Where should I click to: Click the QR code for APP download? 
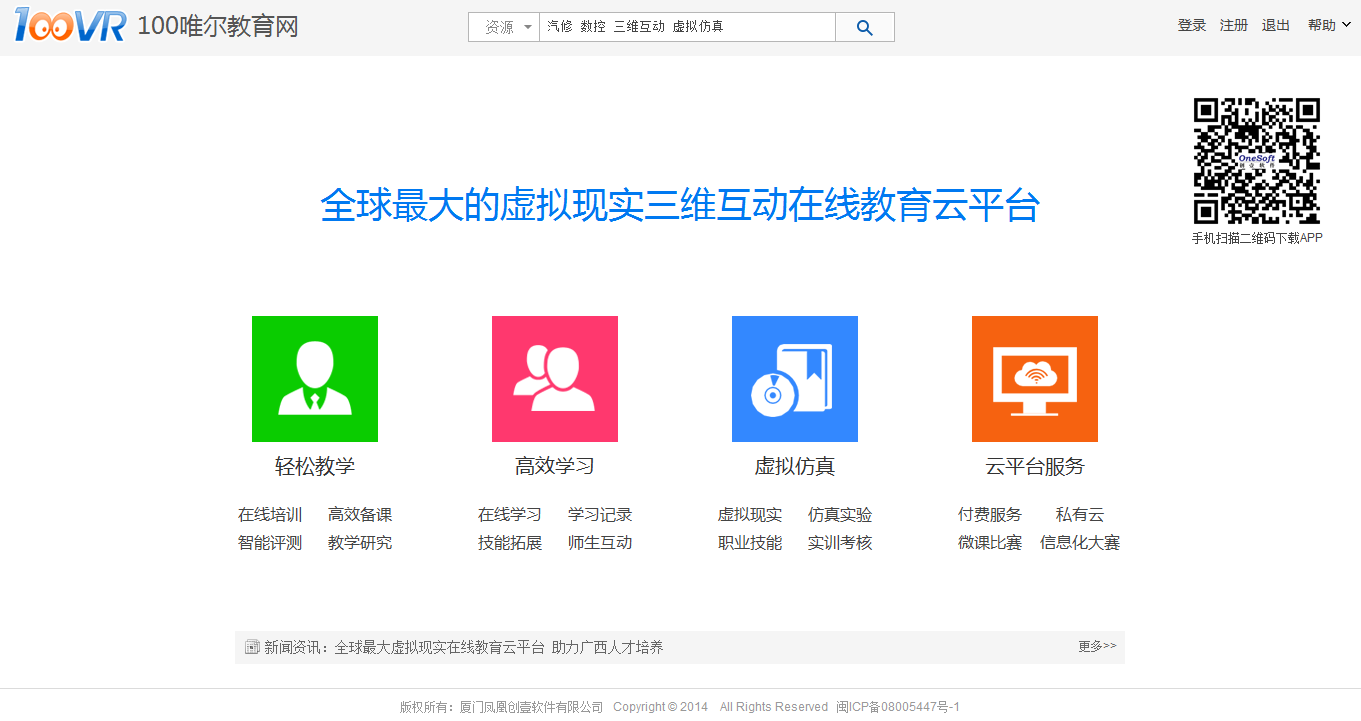pos(1257,161)
